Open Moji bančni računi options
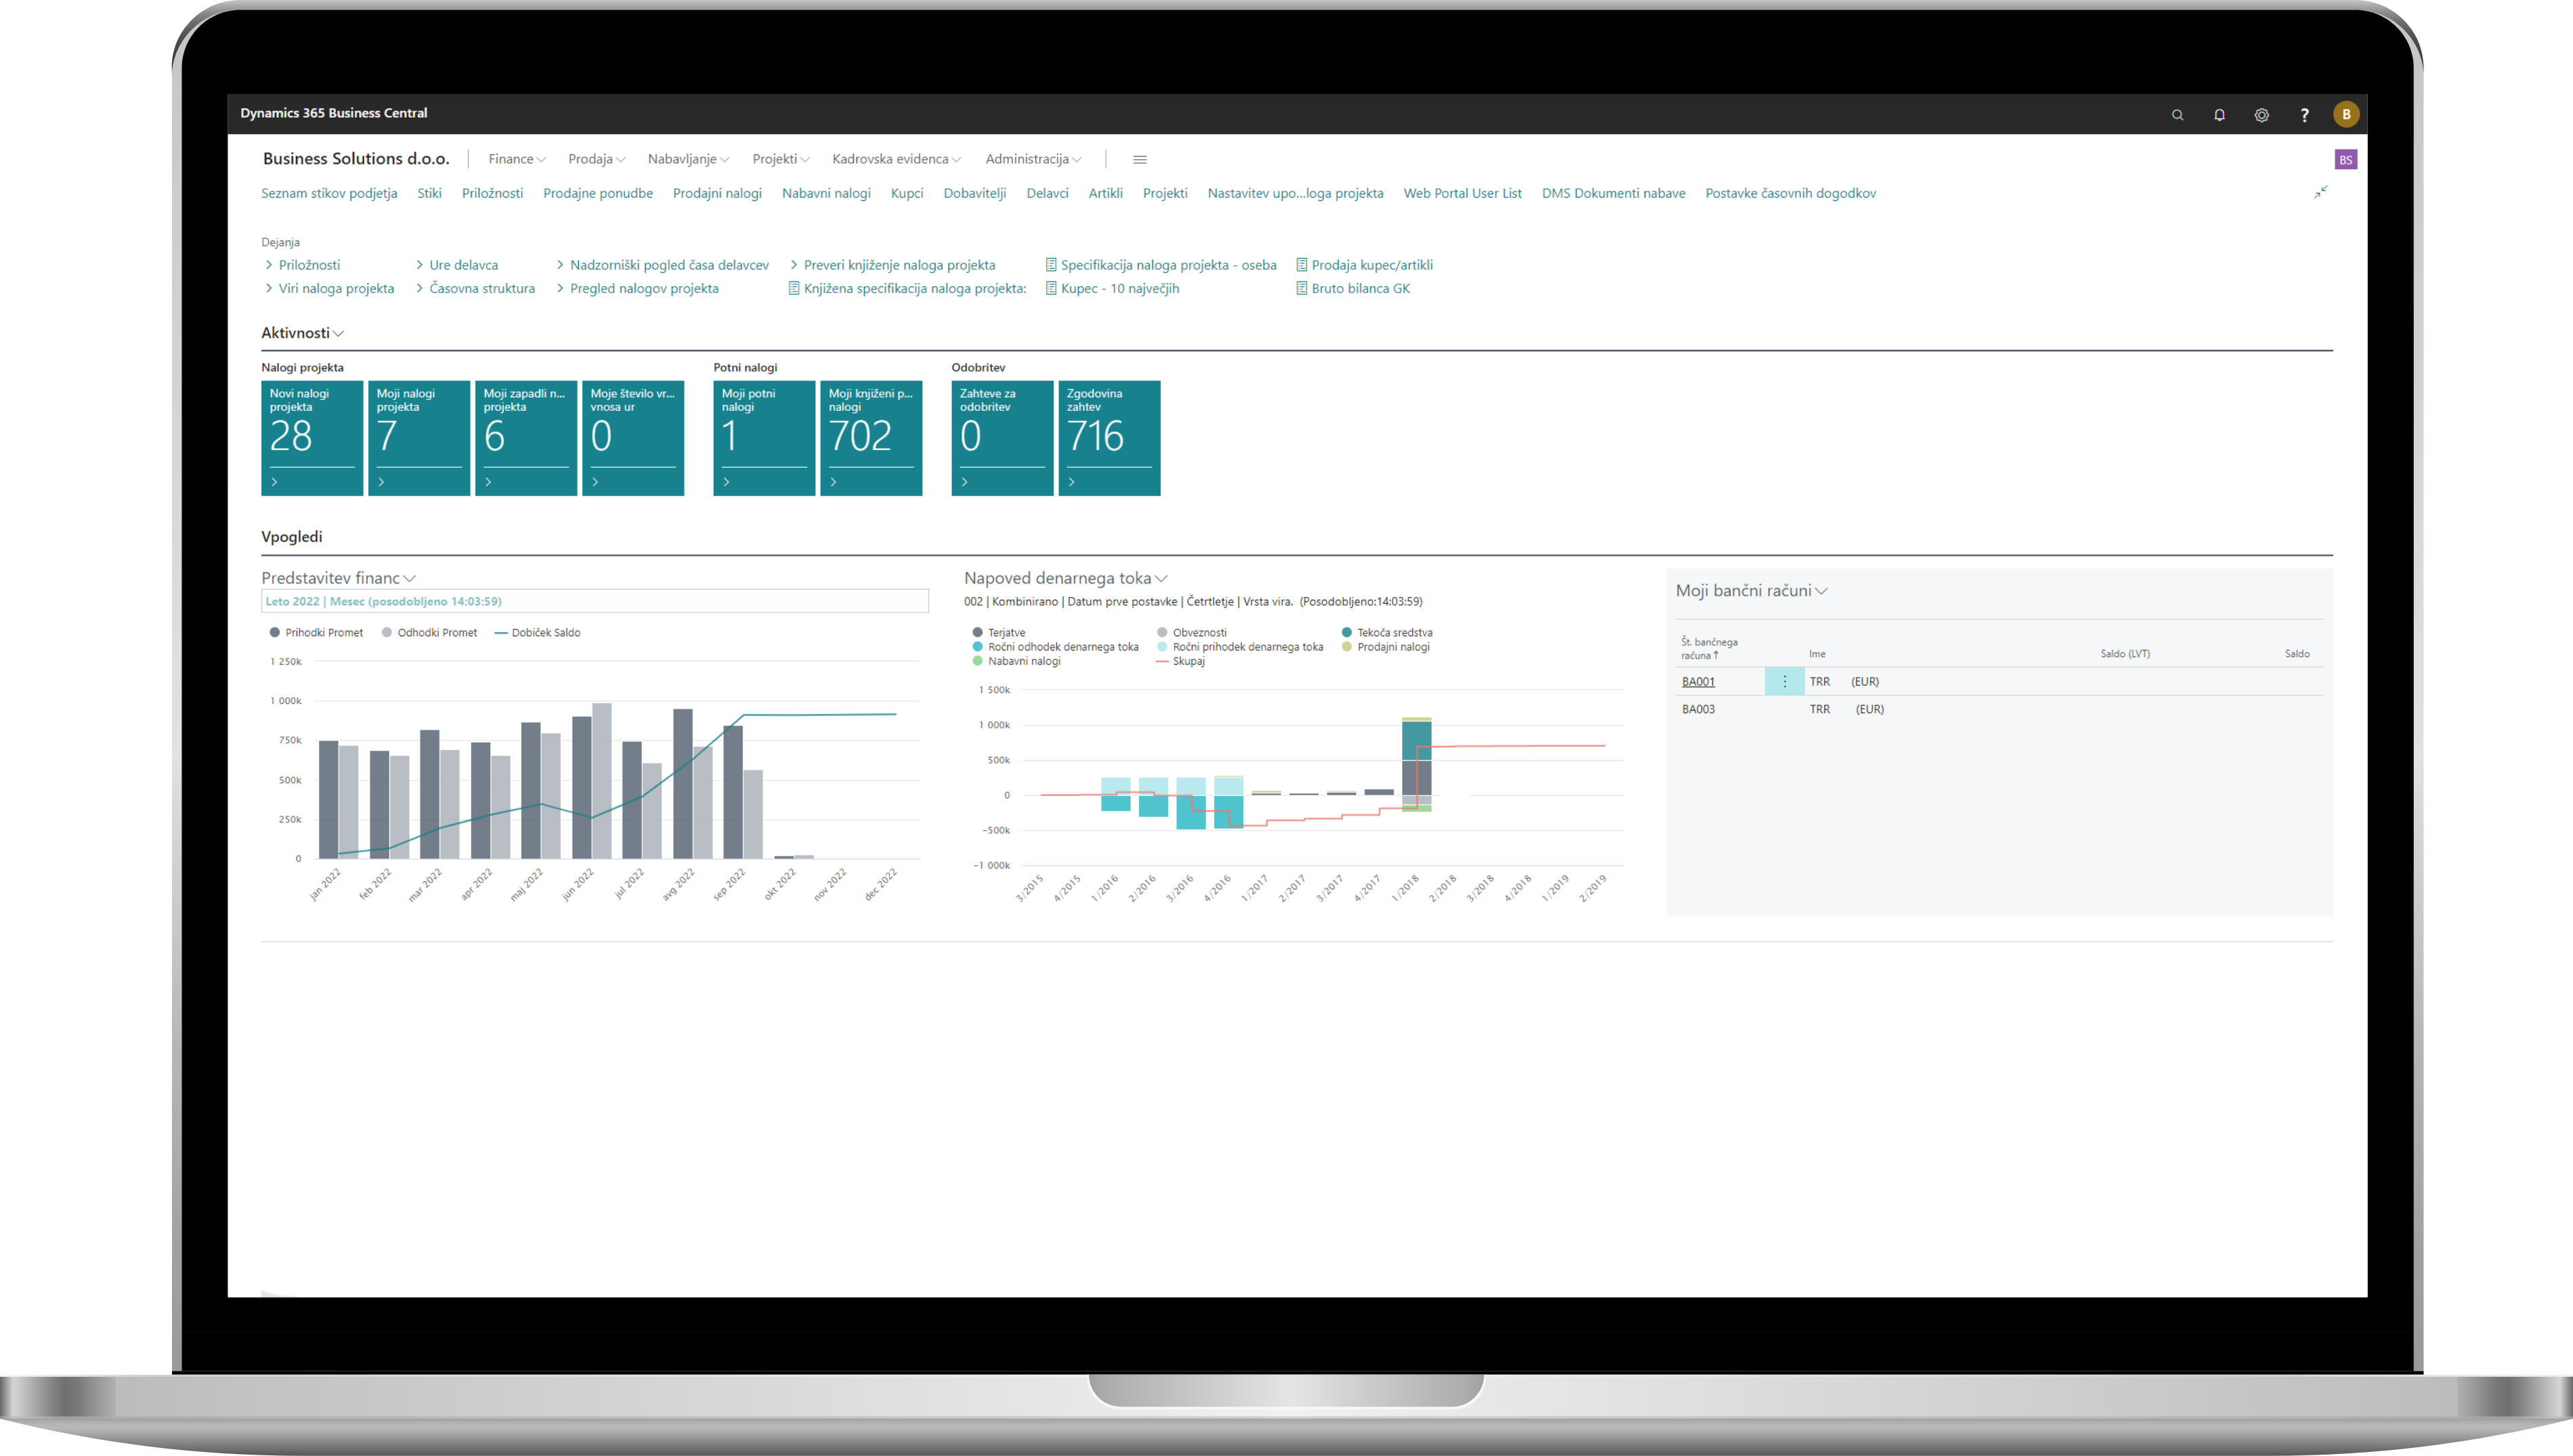The width and height of the screenshot is (2573, 1456). tap(1751, 591)
